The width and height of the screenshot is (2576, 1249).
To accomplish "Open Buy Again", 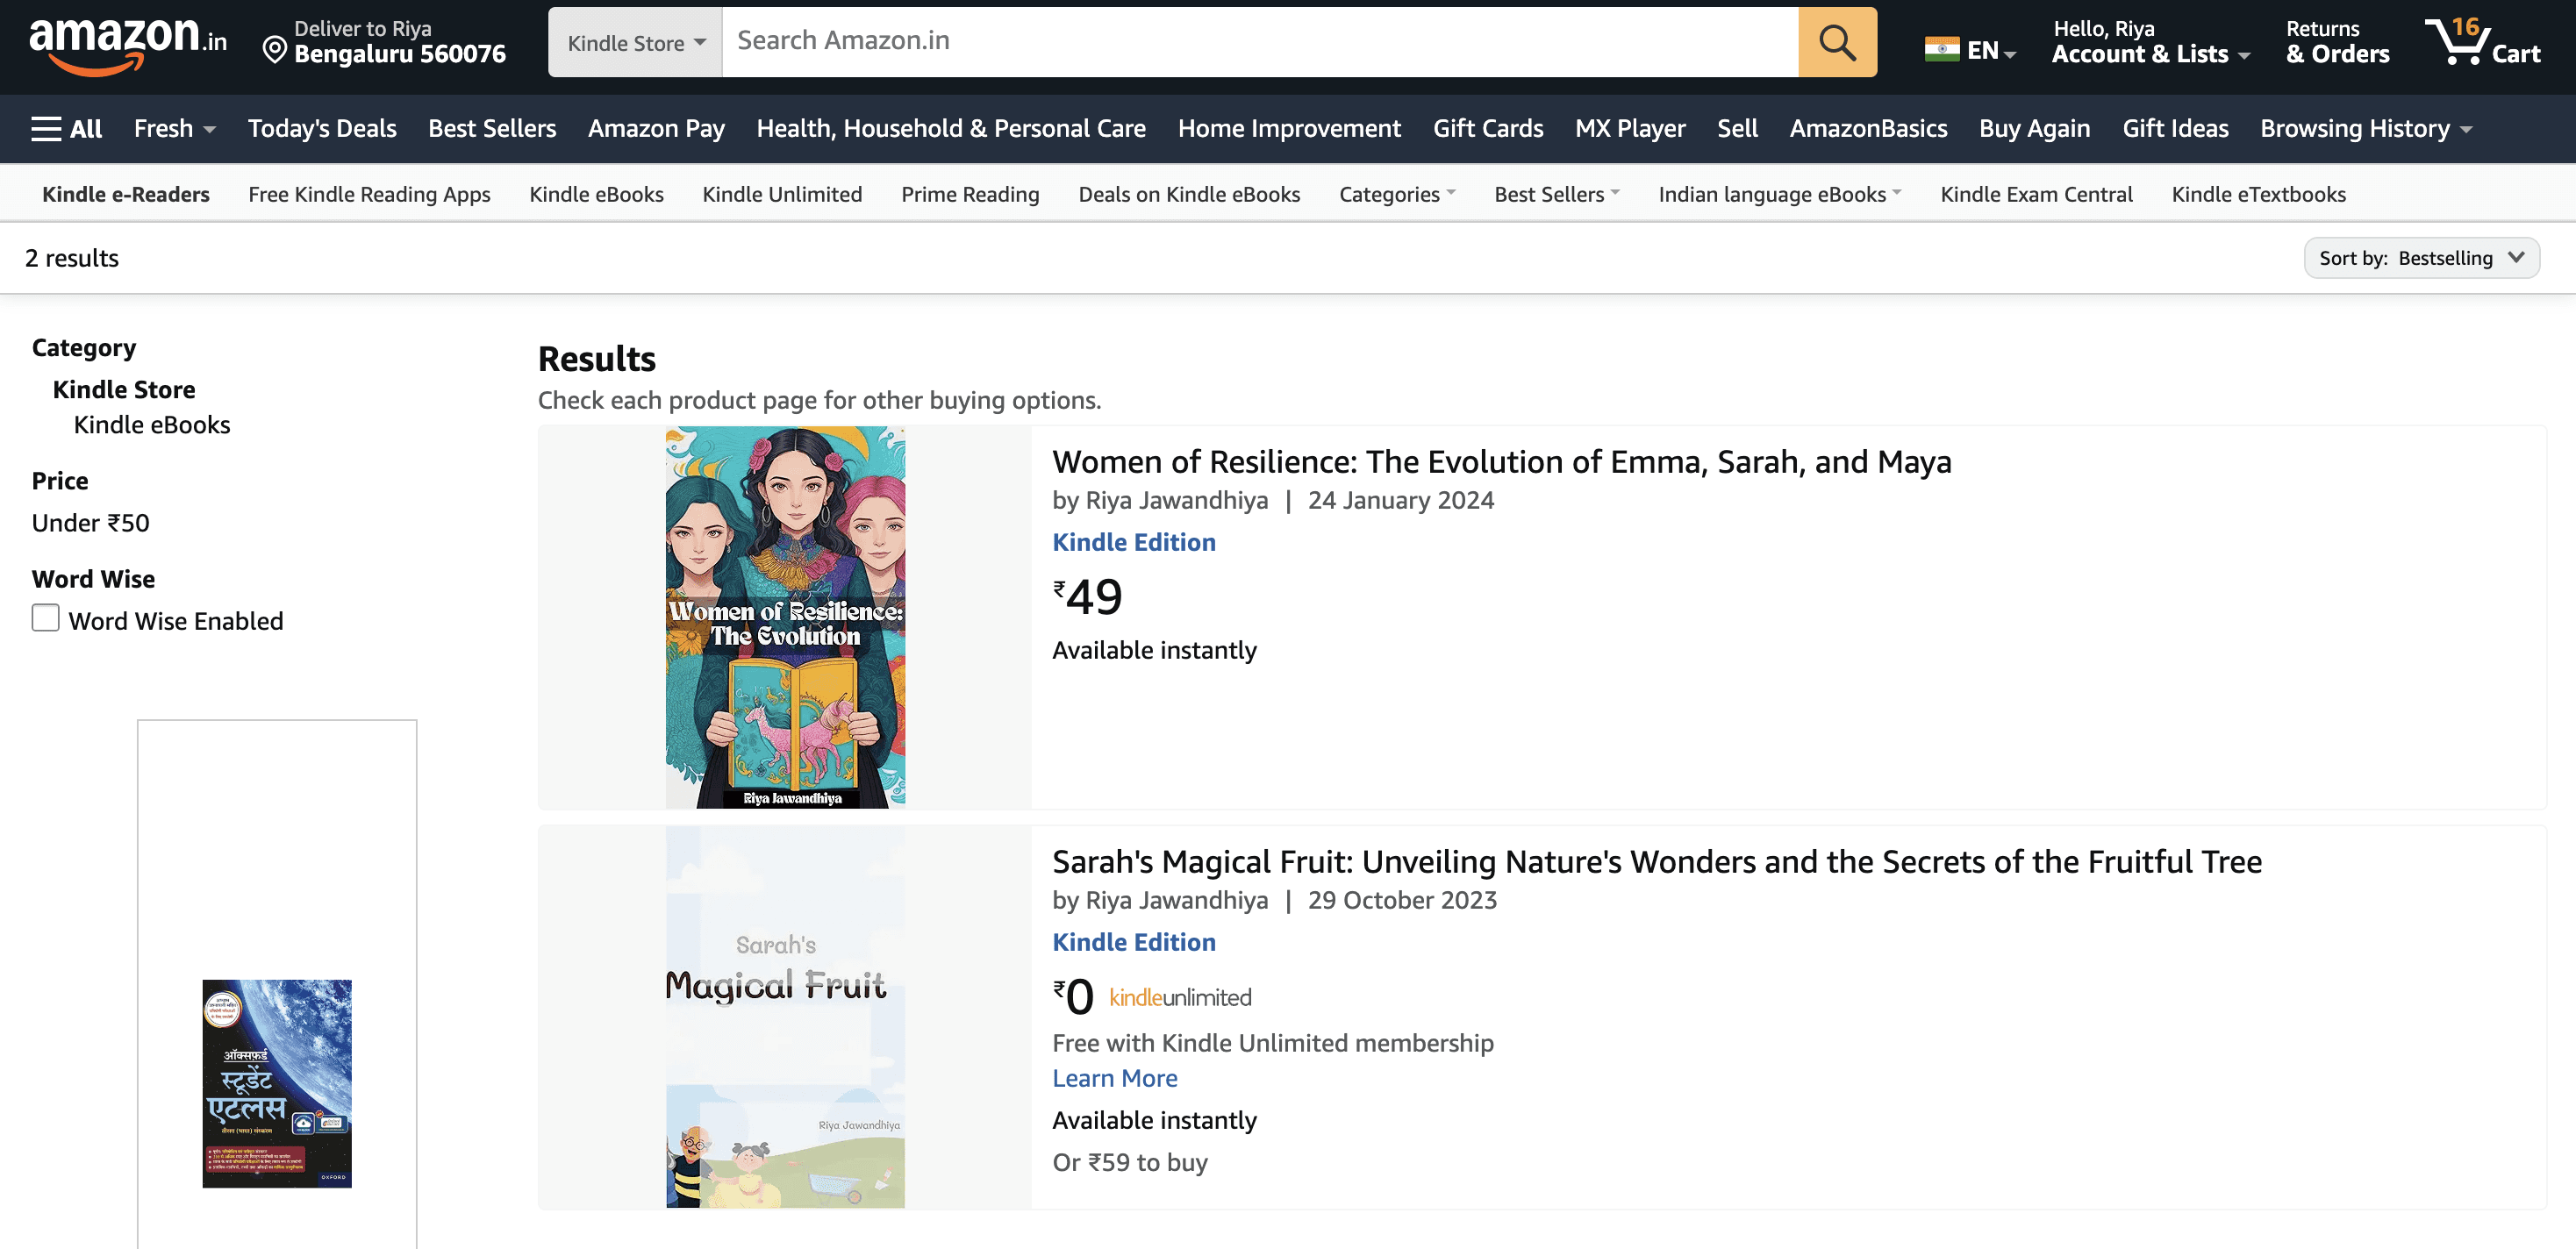I will click(2034, 129).
